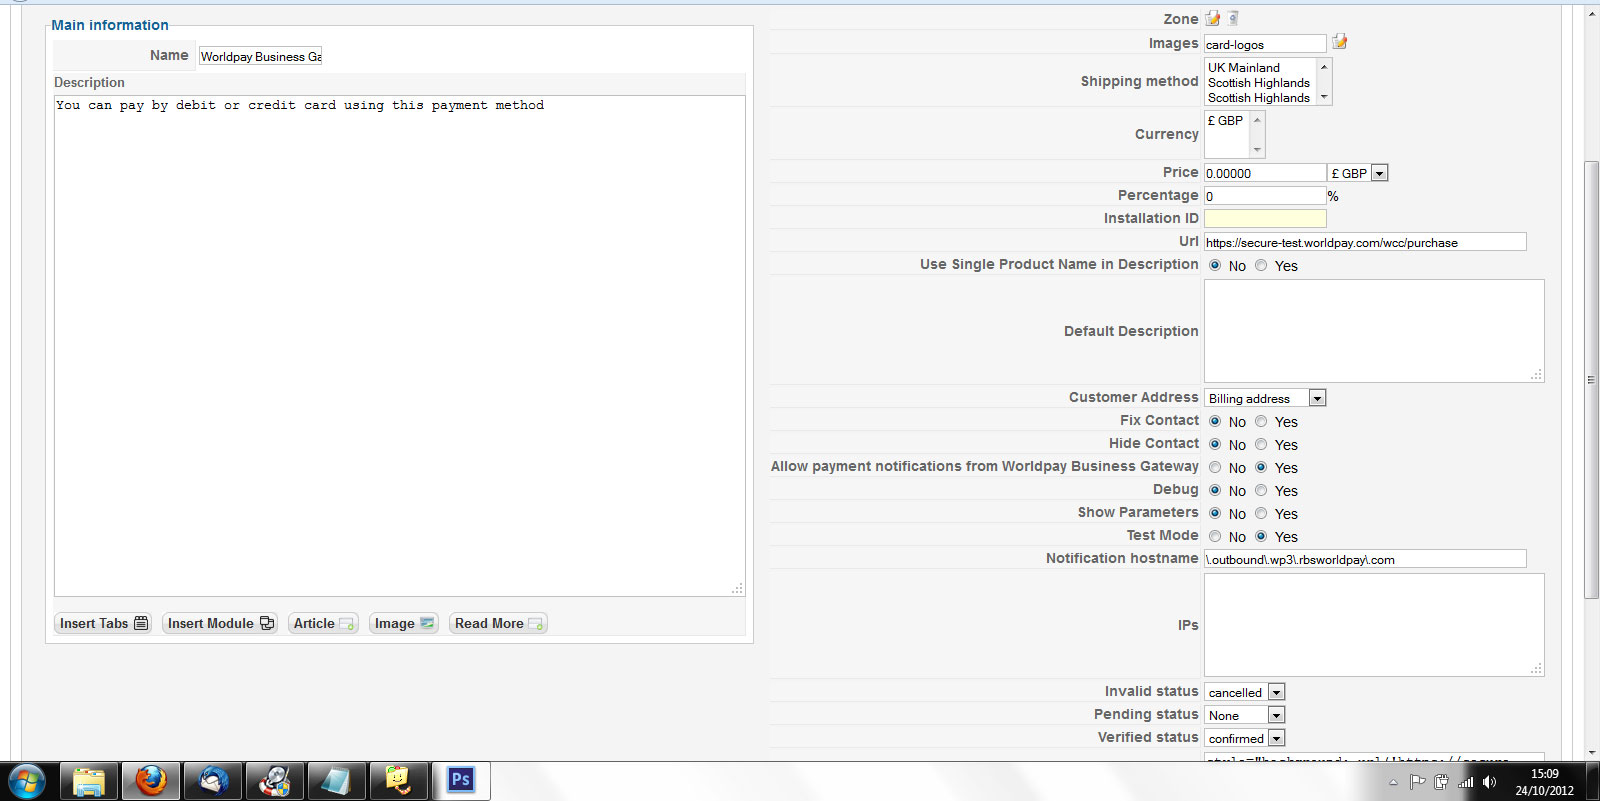This screenshot has height=801, width=1600.
Task: Click the Insert Module button
Action: coord(220,623)
